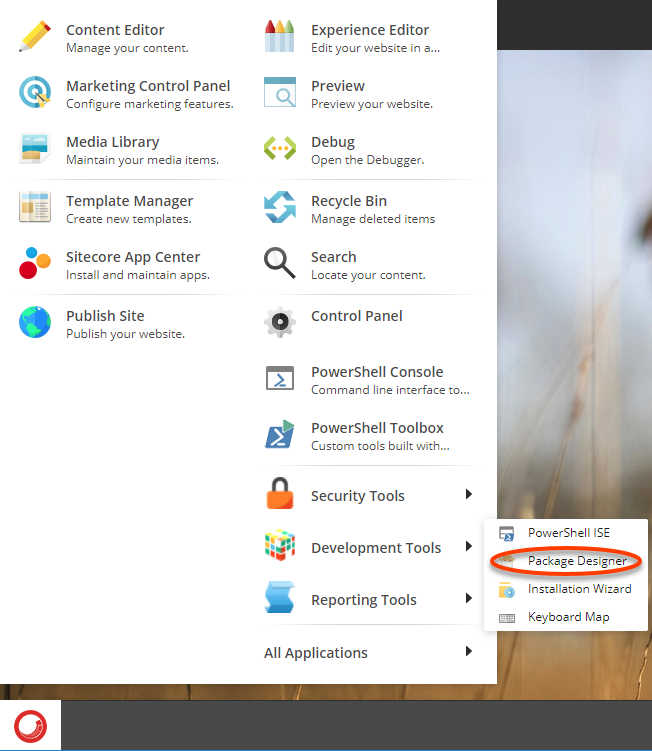Click the Development Tools cube icon
The width and height of the screenshot is (652, 751).
(280, 545)
